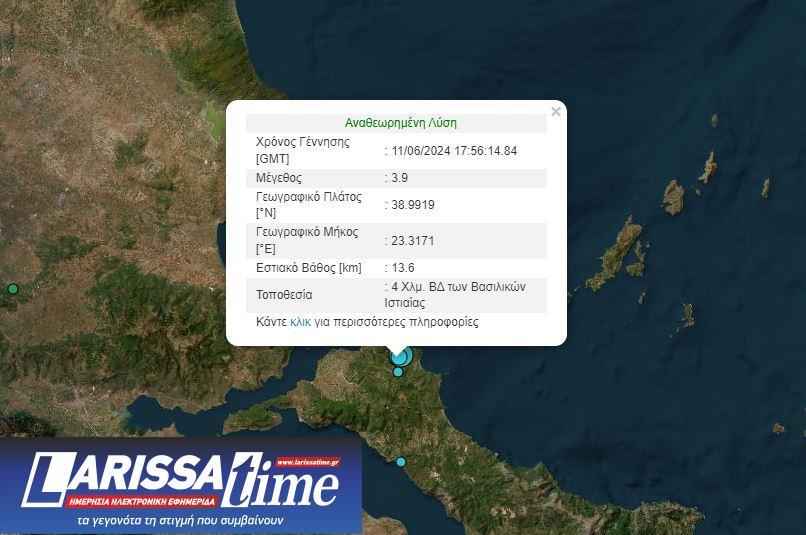Select the large cyan earthquake marker below popup
This screenshot has width=806, height=535.
(400, 356)
